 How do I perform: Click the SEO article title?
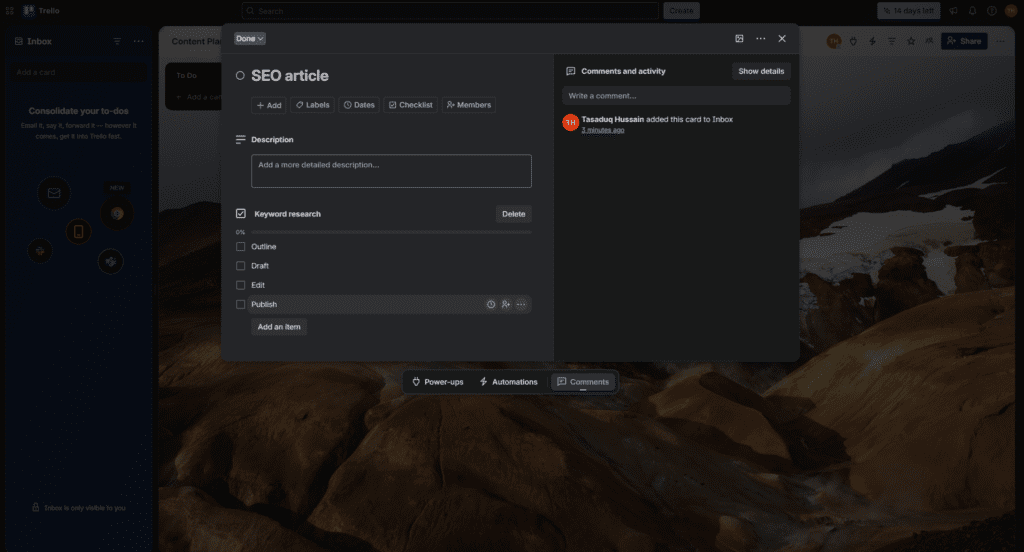click(x=290, y=76)
